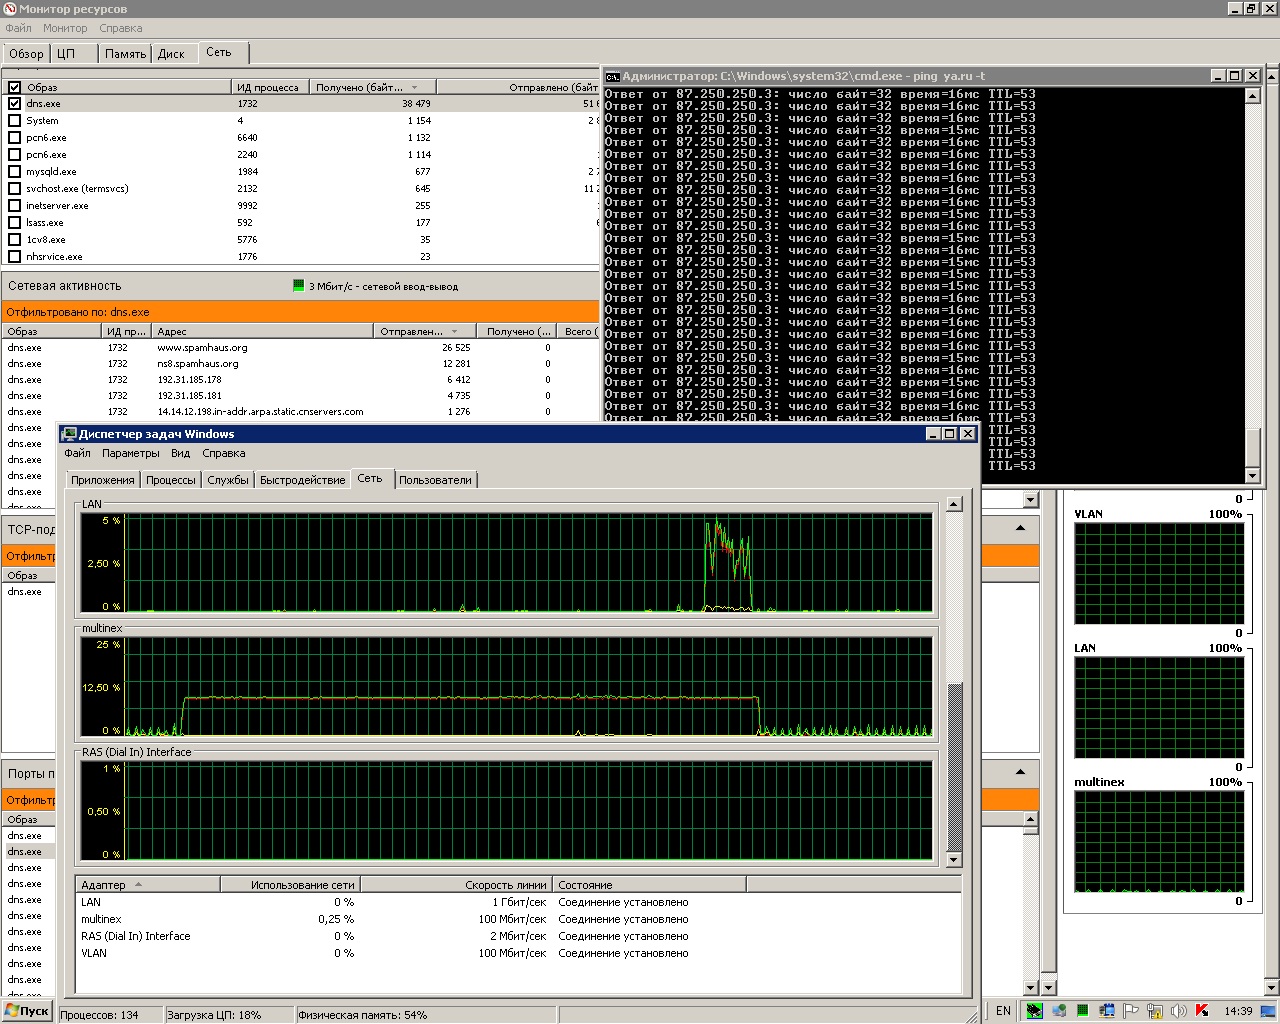
Task: Click the Action Center flag tray icon
Action: point(1130,1010)
